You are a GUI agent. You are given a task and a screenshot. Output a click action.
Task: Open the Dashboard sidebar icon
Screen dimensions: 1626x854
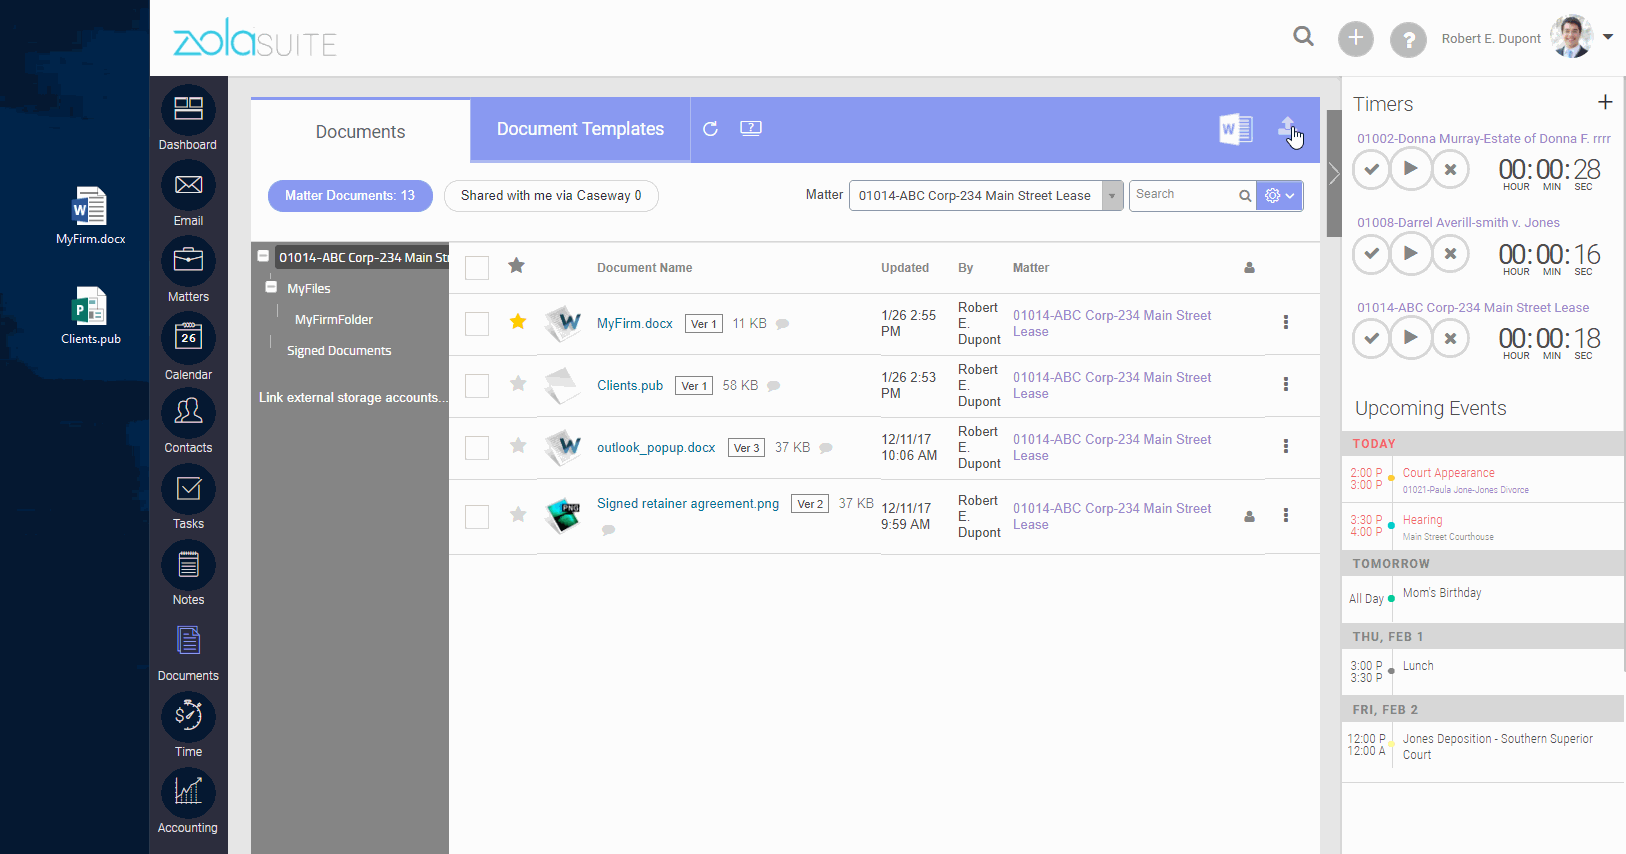point(188,110)
